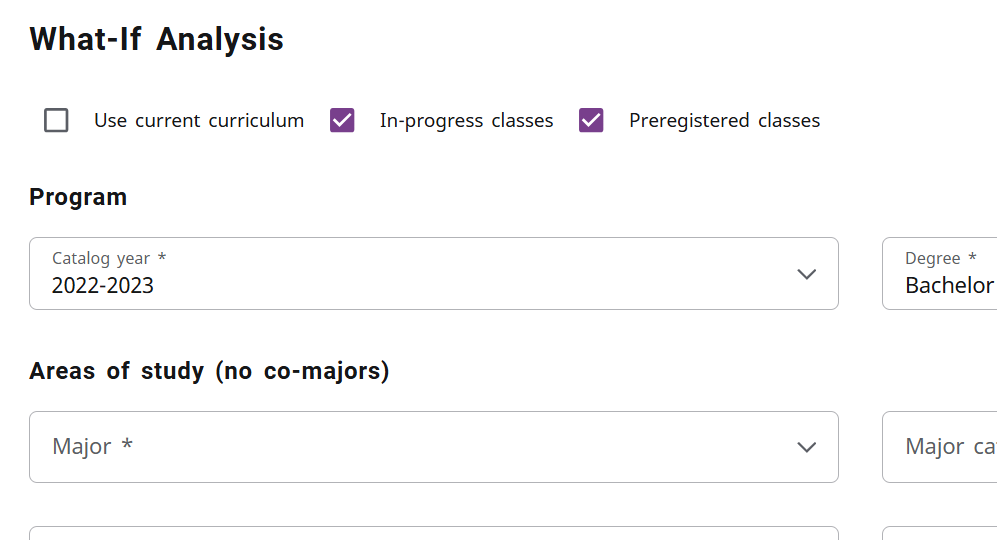Click the Major field chevron arrow
The height and width of the screenshot is (540, 997).
coord(807,447)
